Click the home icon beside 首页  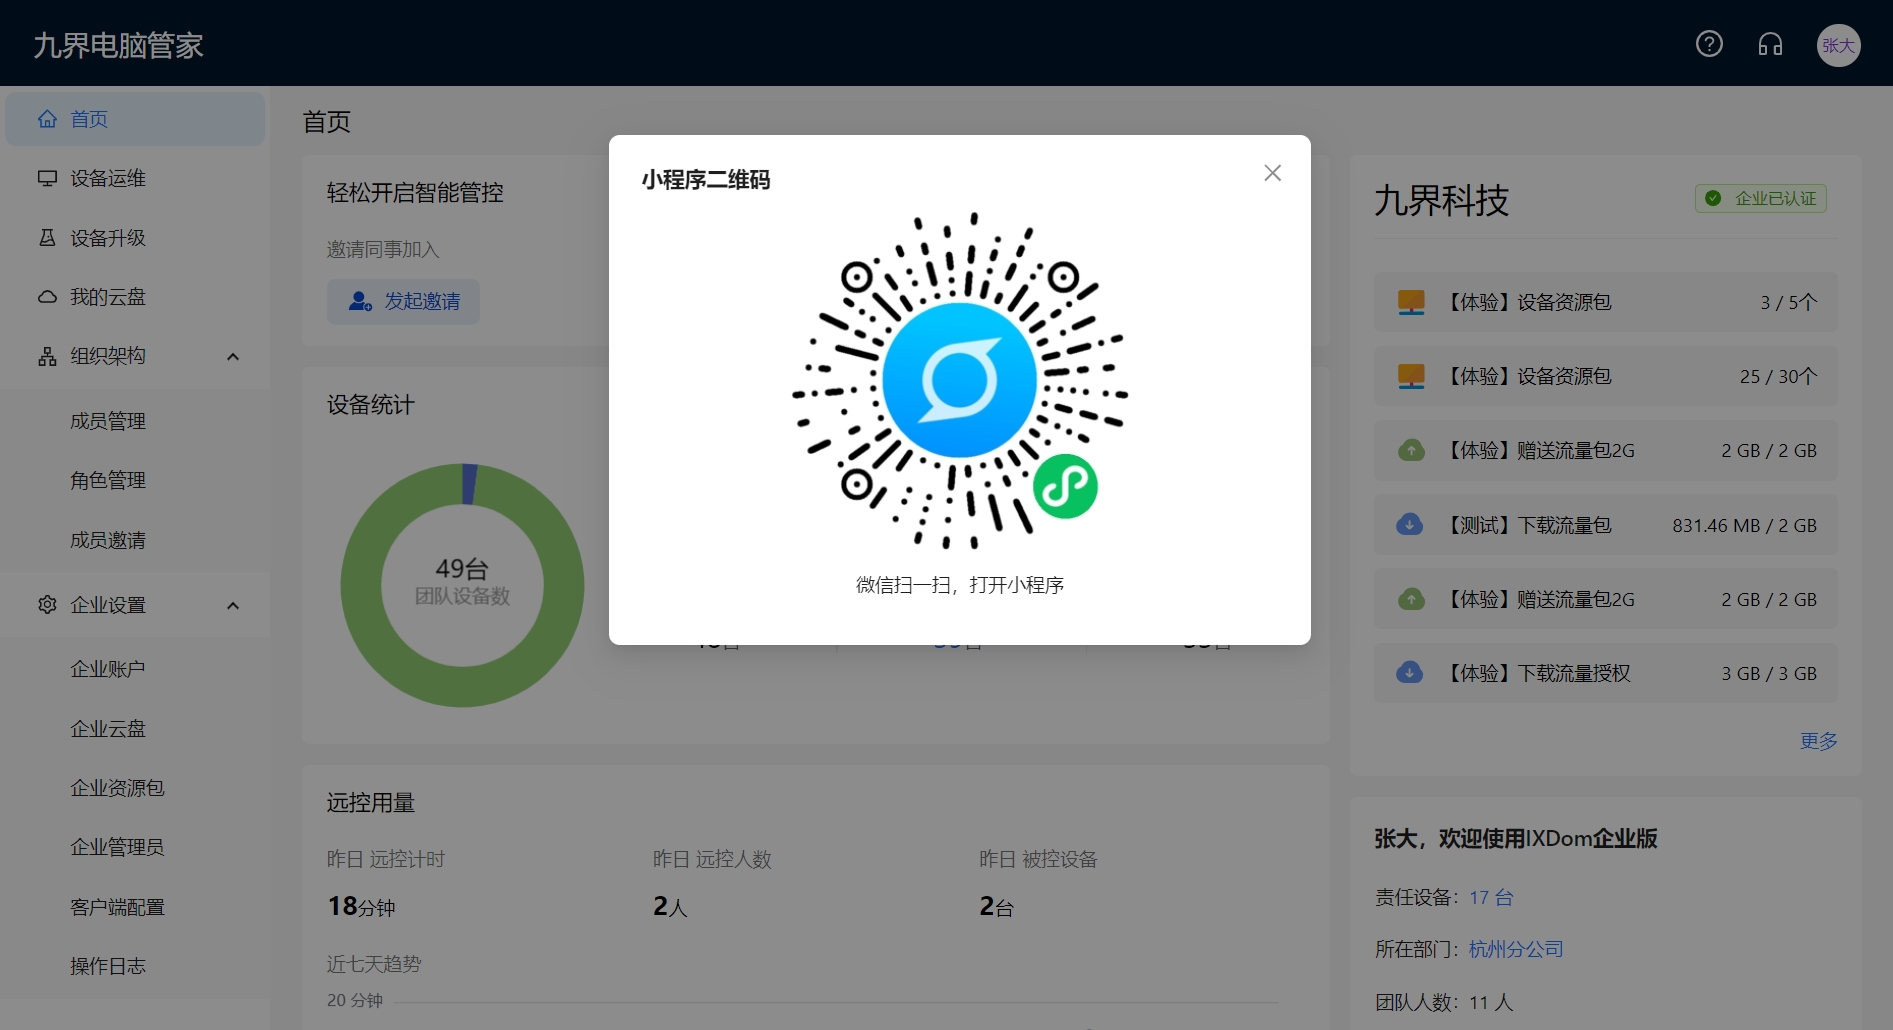coord(47,119)
